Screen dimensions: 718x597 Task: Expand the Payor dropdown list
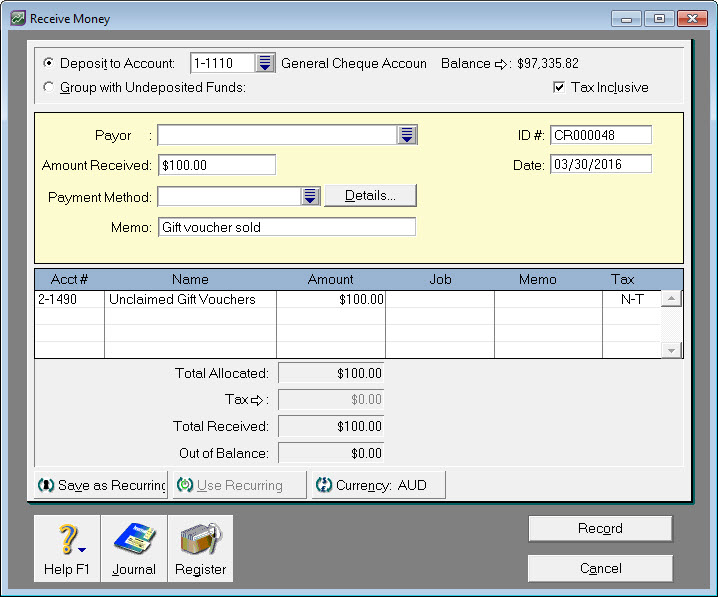(406, 135)
